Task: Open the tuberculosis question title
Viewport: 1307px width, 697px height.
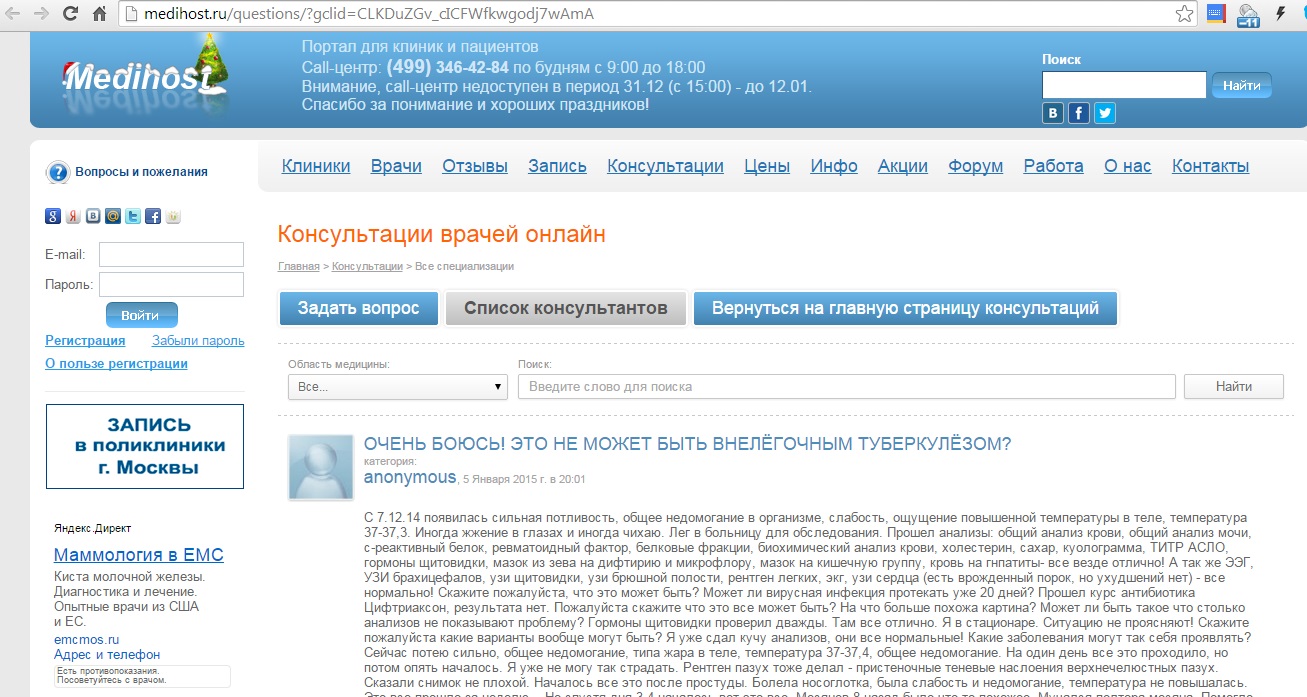Action: (688, 444)
